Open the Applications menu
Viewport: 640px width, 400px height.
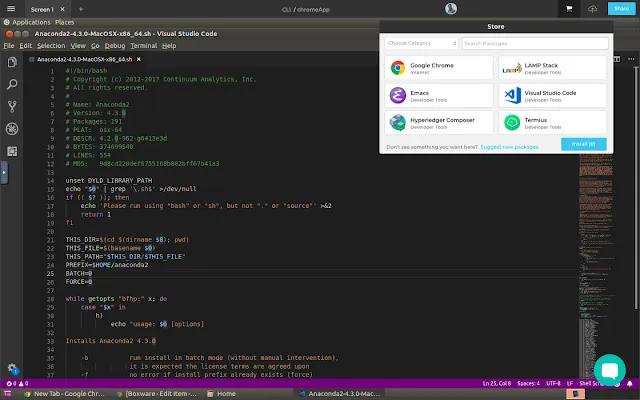tap(31, 20)
